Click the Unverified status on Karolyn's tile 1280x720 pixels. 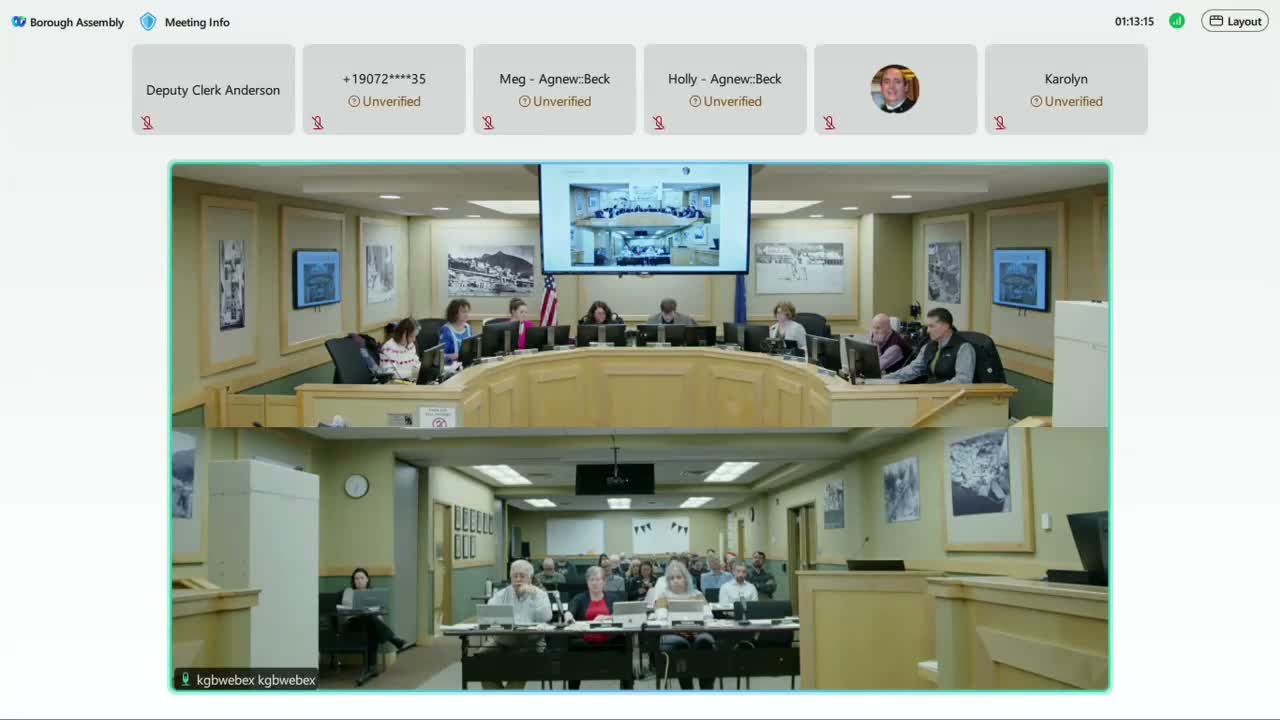pyautogui.click(x=1066, y=101)
